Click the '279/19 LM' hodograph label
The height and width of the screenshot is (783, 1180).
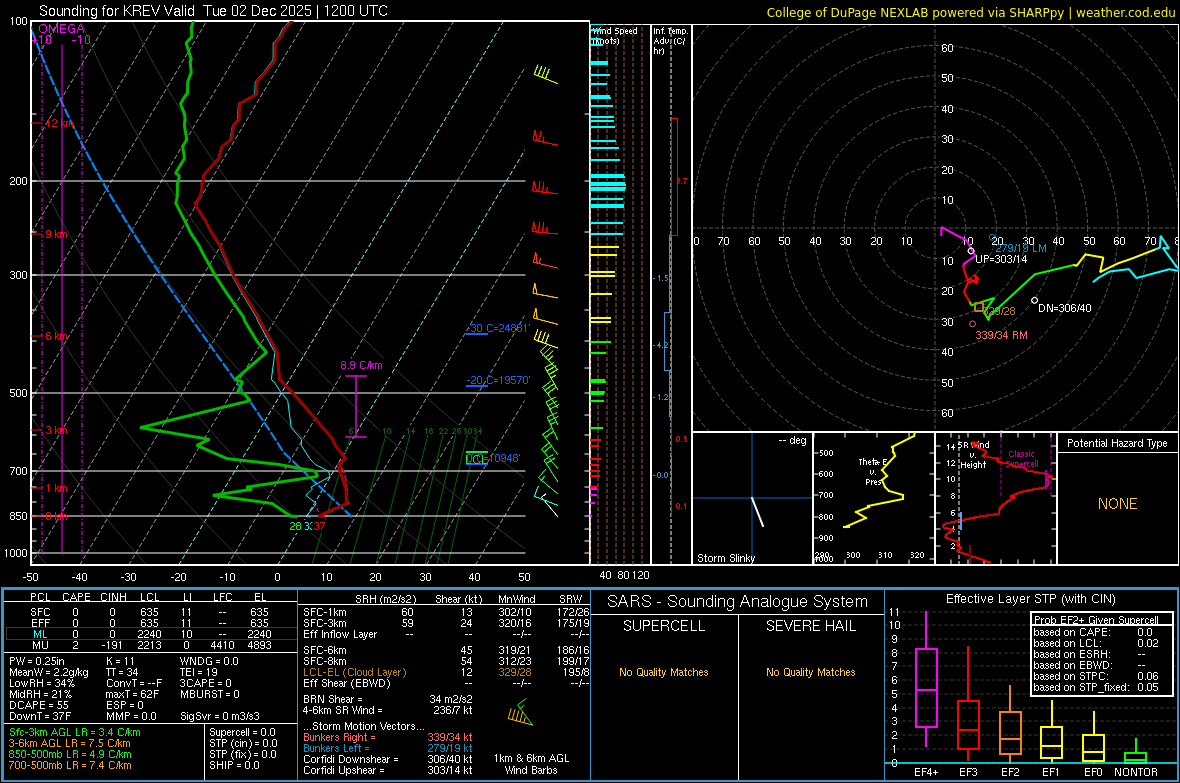pyautogui.click(x=1020, y=248)
